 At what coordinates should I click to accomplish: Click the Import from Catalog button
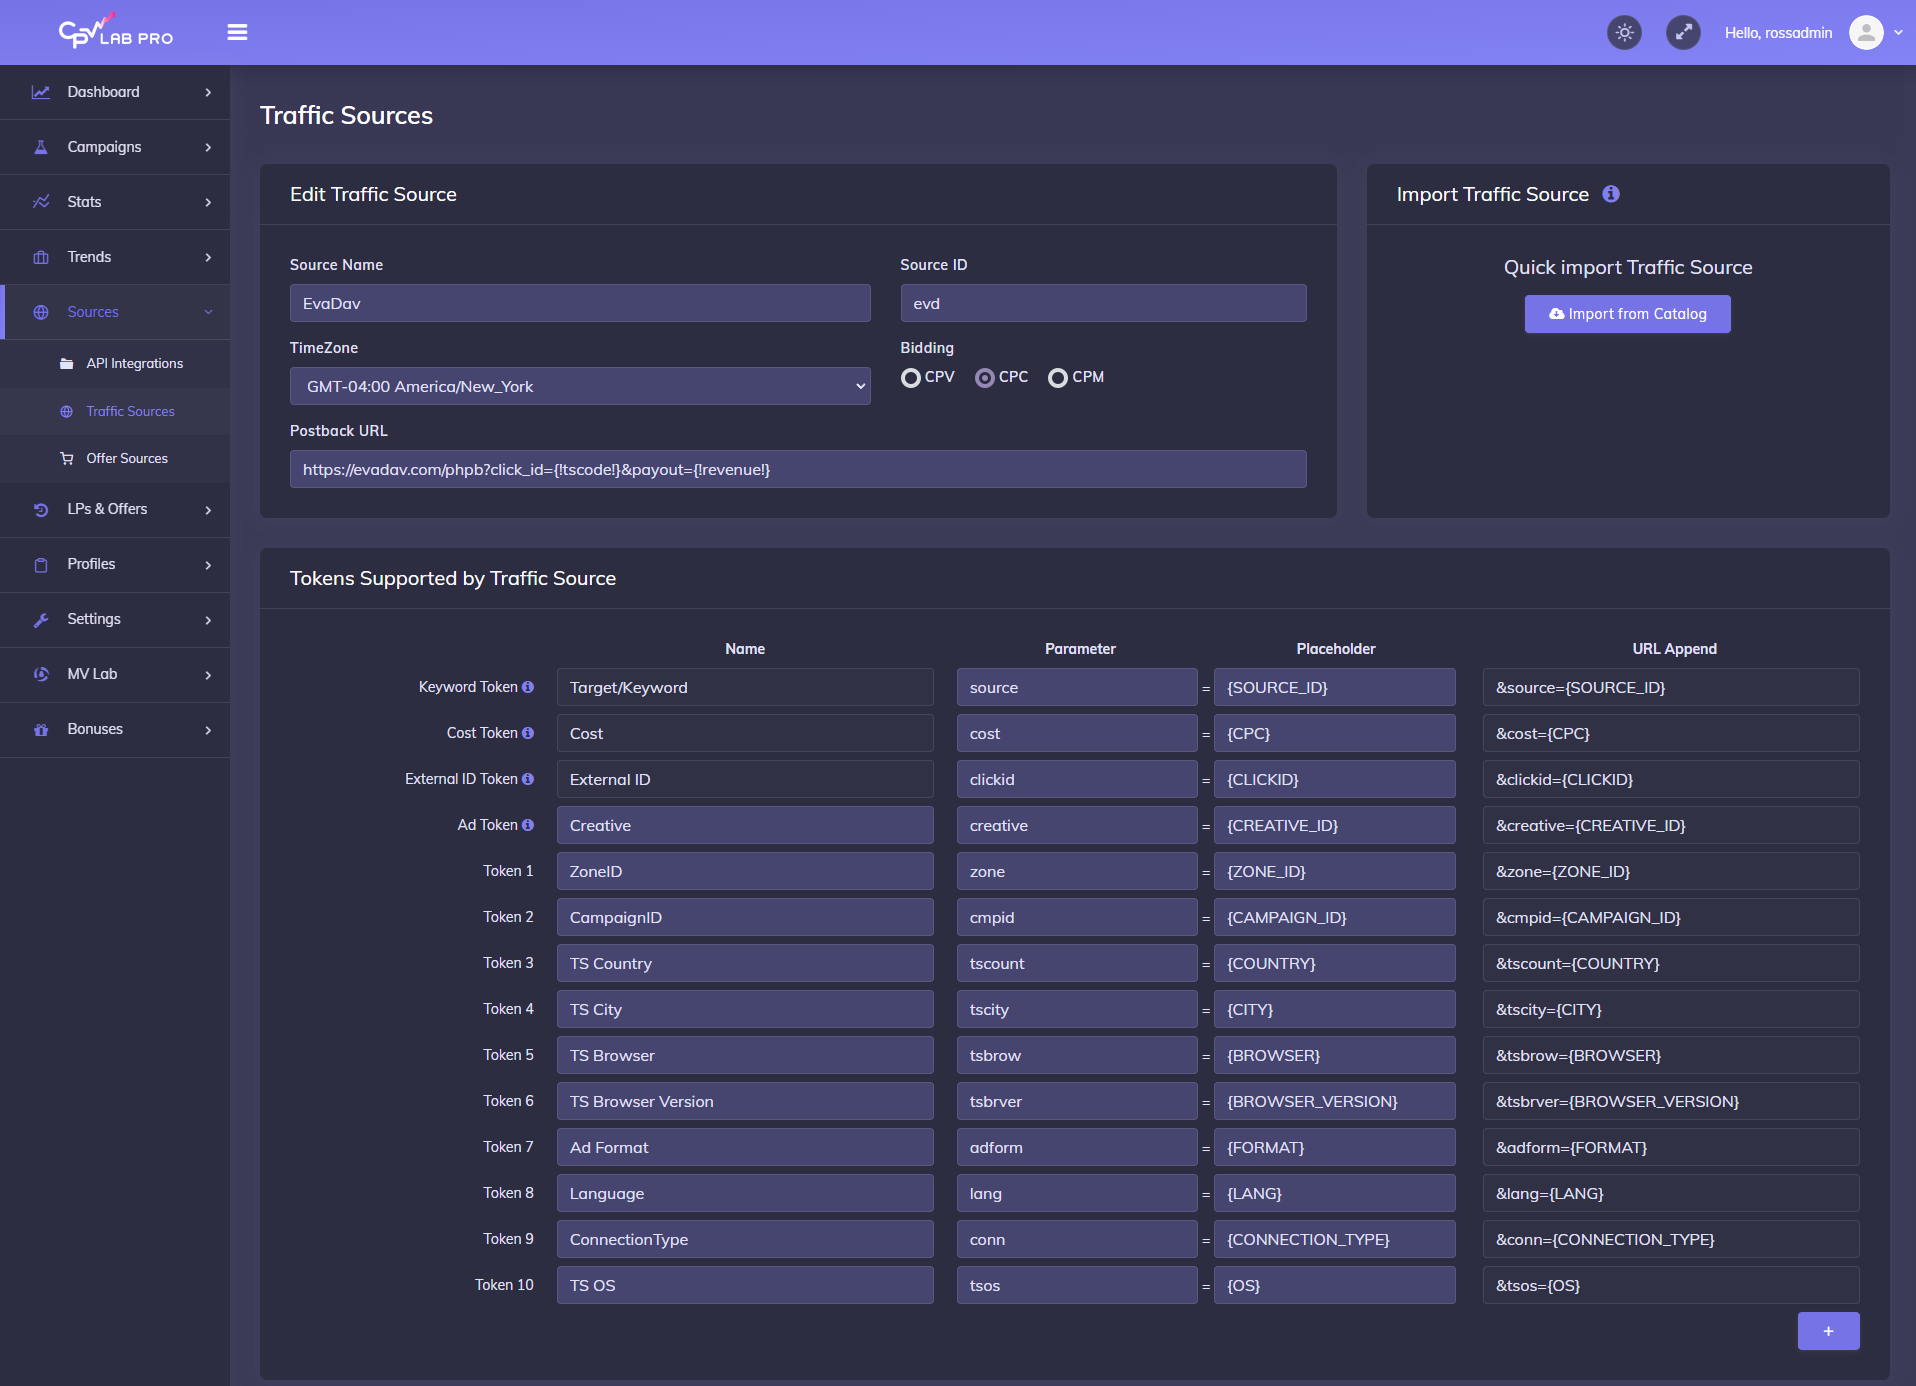pyautogui.click(x=1627, y=314)
